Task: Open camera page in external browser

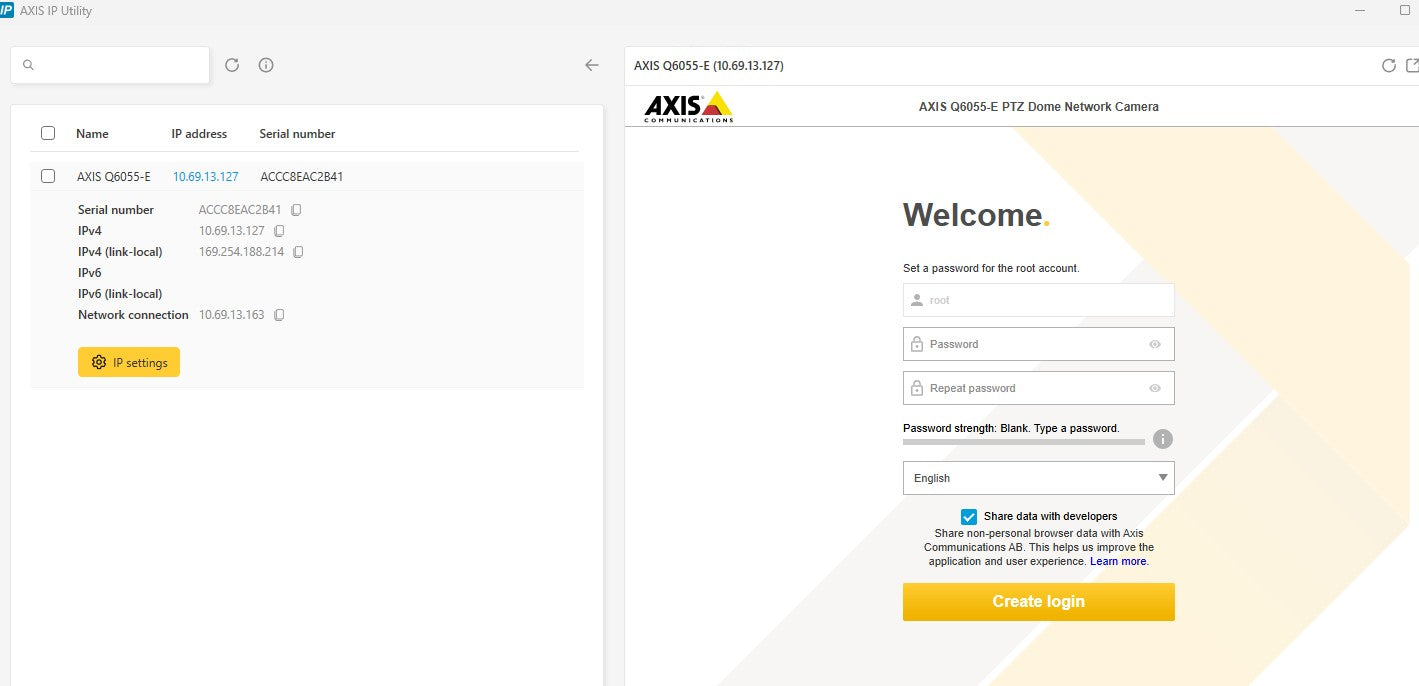Action: click(1412, 66)
